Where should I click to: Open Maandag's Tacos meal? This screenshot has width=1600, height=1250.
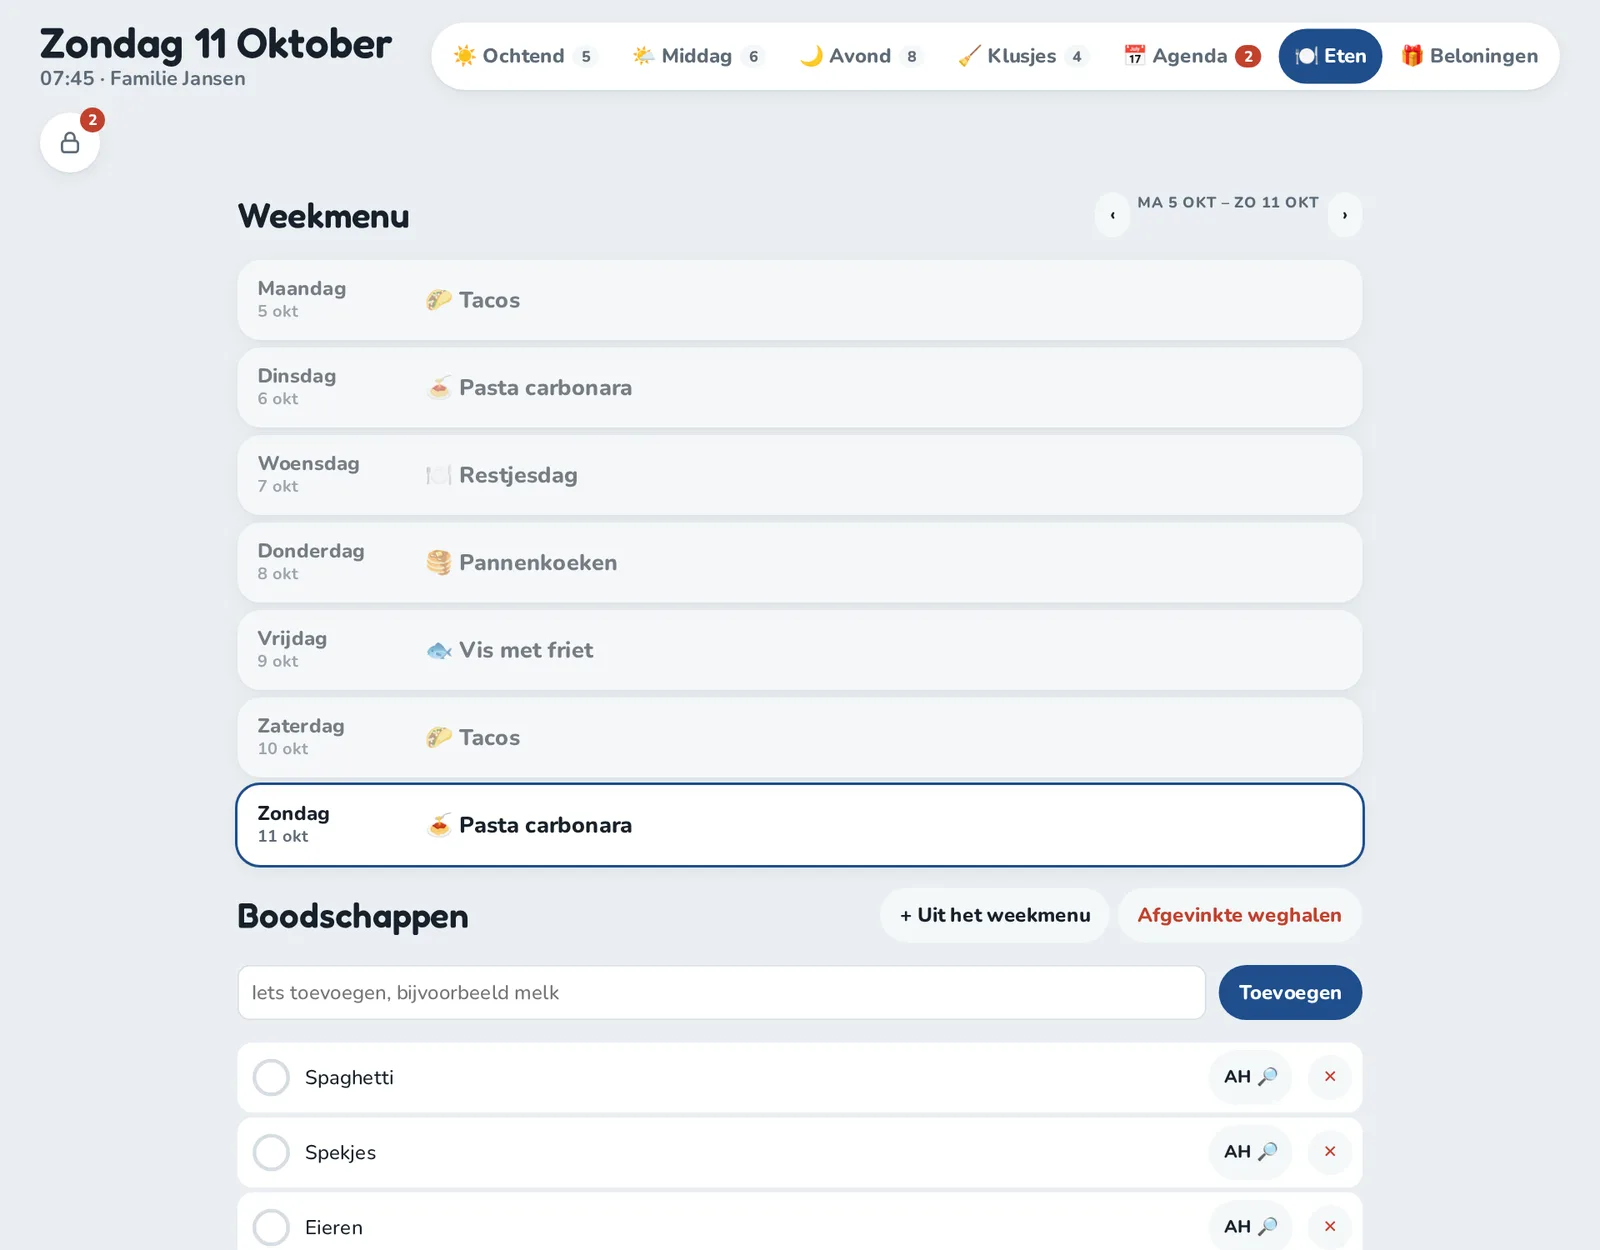800,300
